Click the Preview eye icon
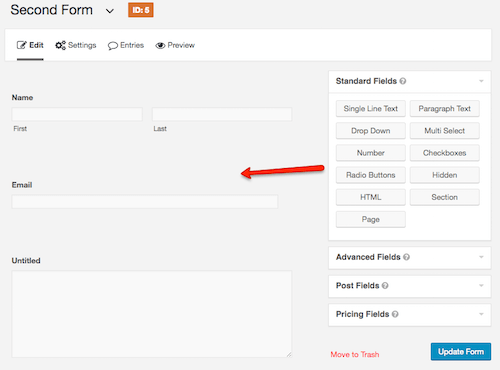 click(x=160, y=46)
